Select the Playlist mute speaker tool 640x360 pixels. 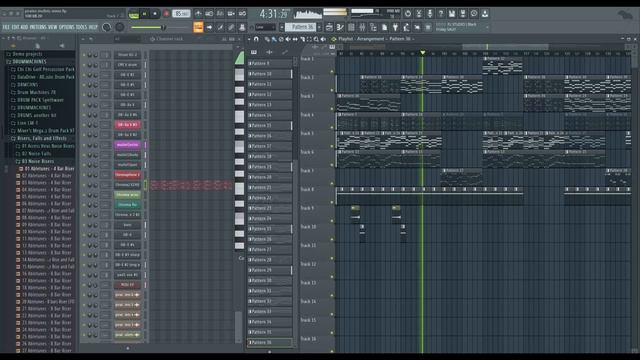pos(288,39)
